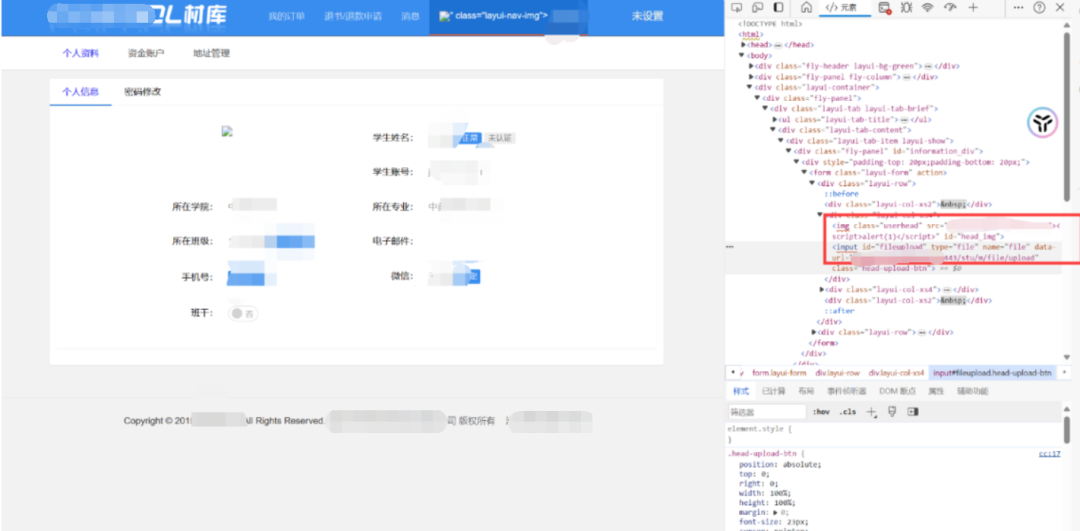Click the 未认证 status badge
Image resolution: width=1080 pixels, height=531 pixels.
point(500,138)
